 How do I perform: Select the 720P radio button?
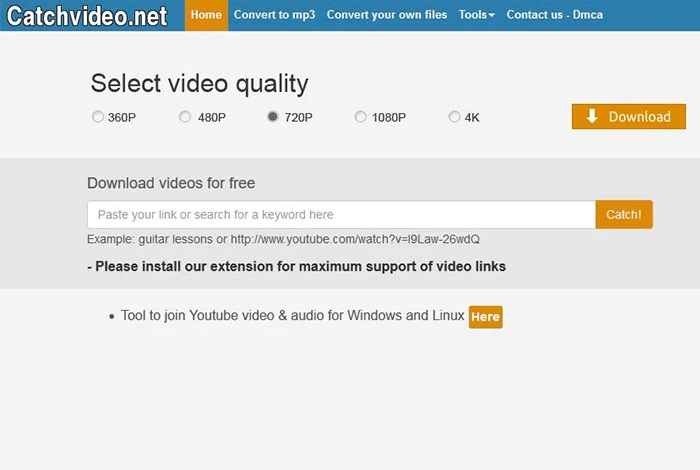273,117
